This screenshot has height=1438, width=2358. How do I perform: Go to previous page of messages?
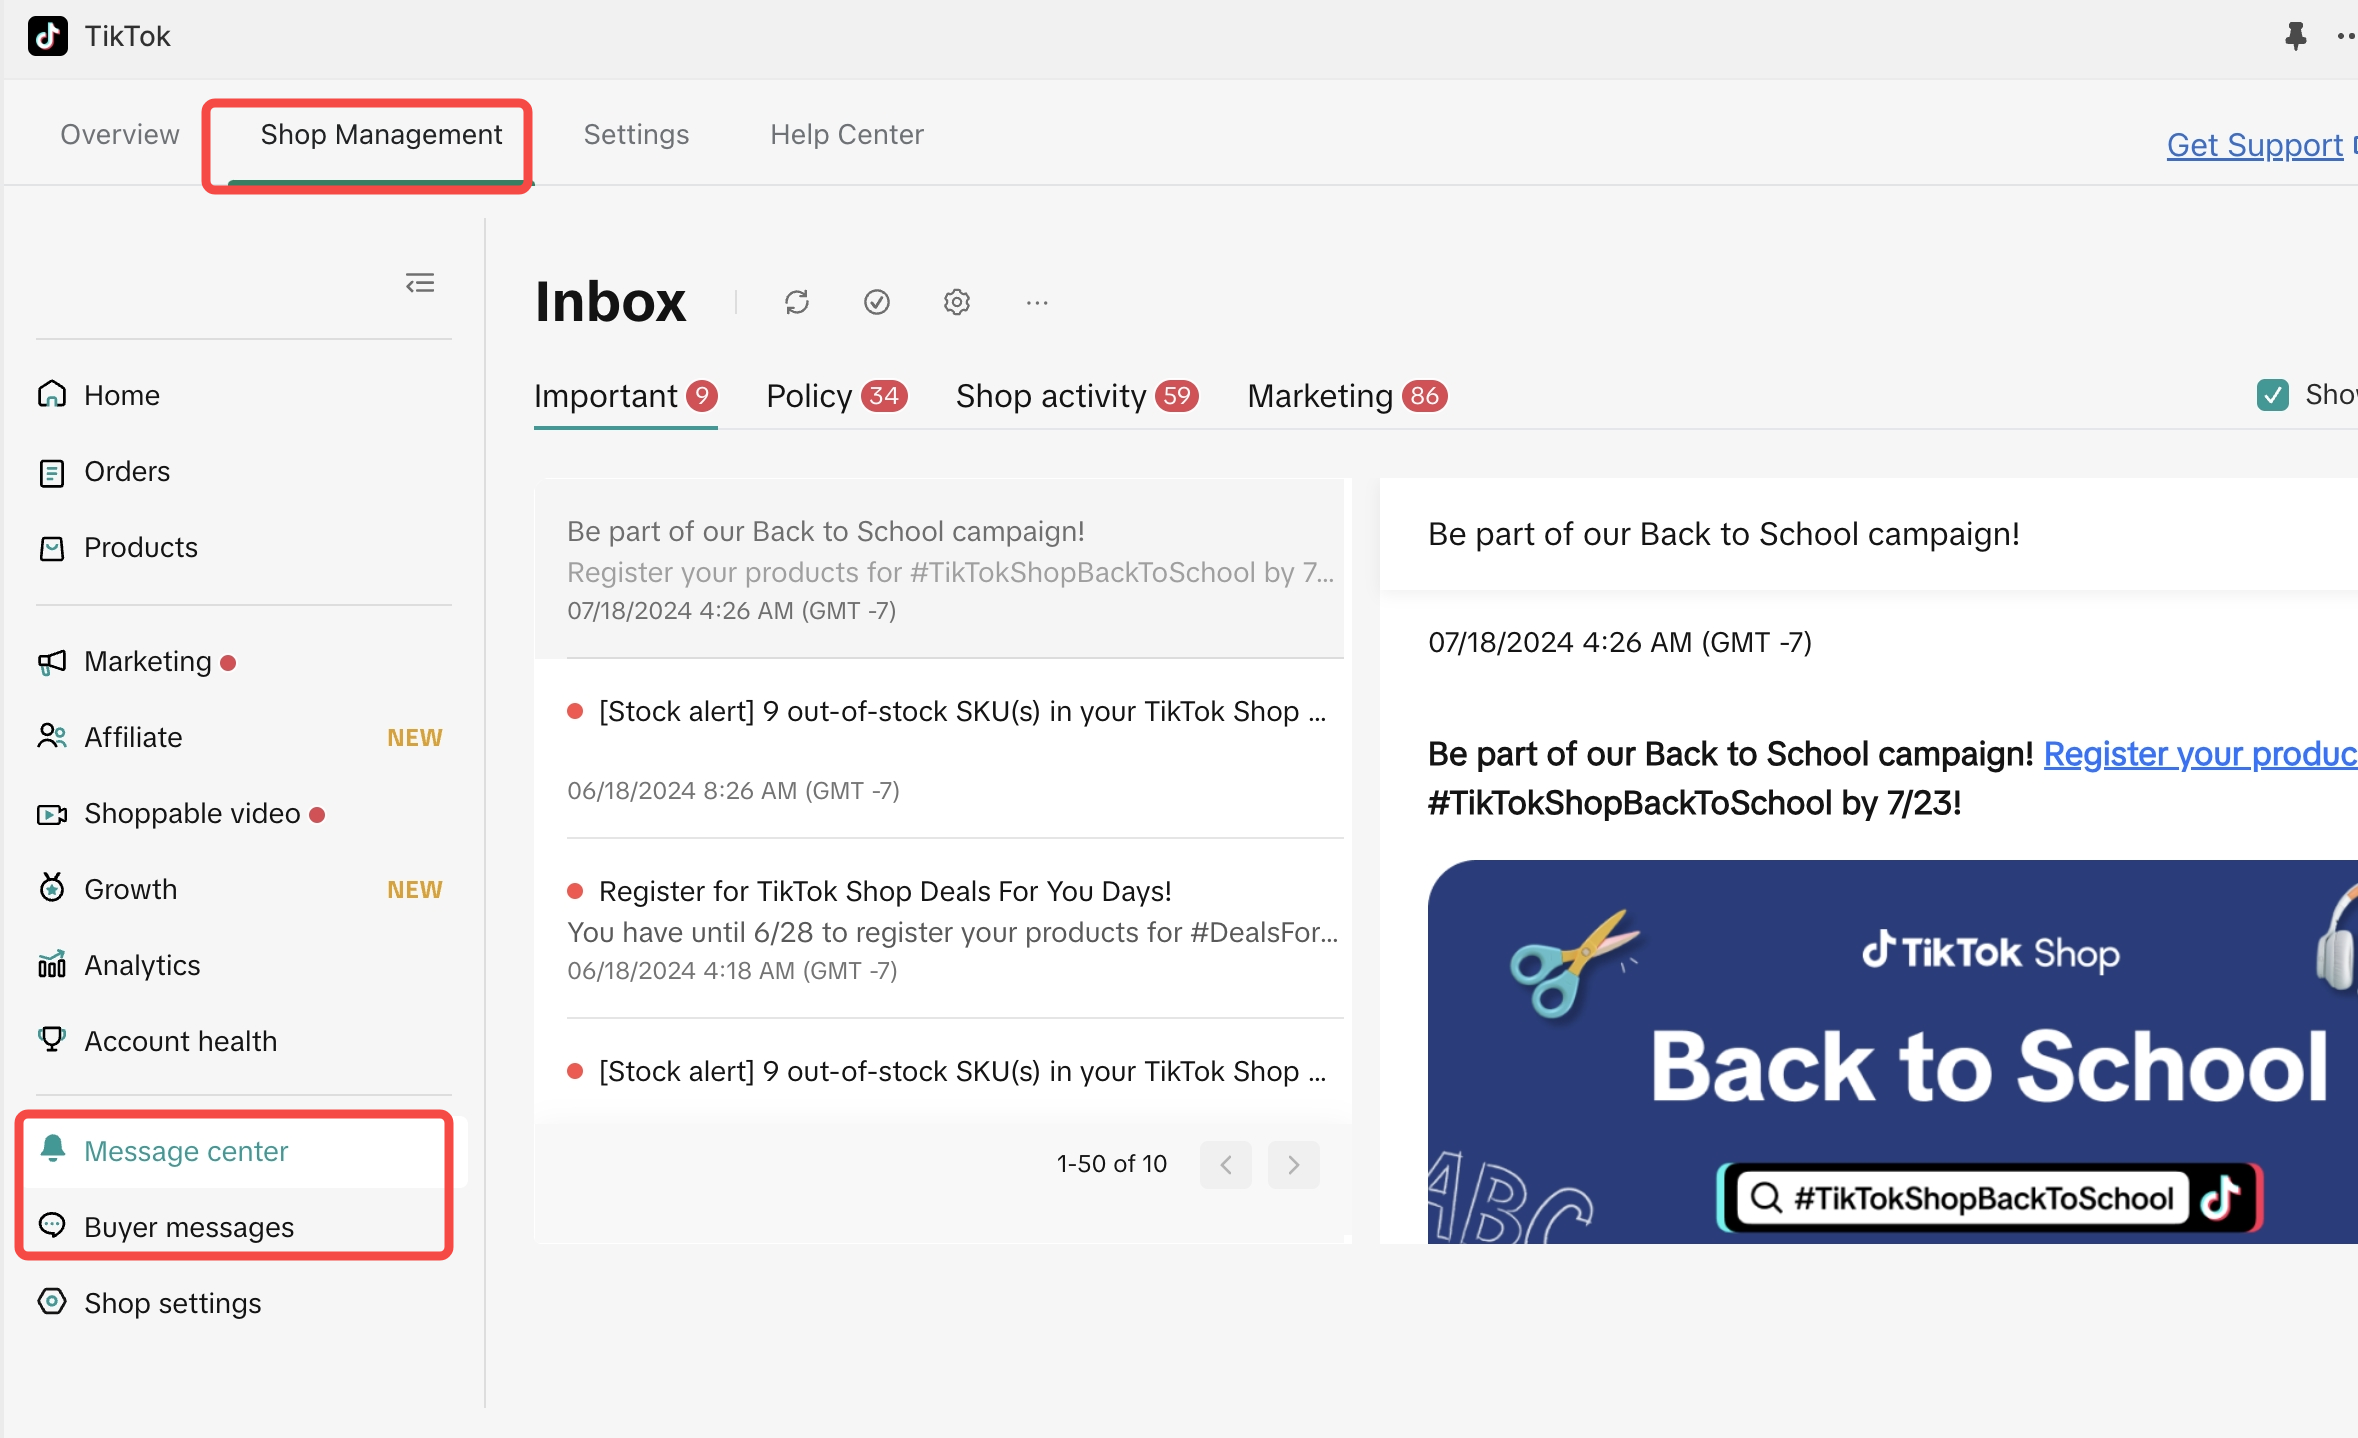click(1226, 1164)
